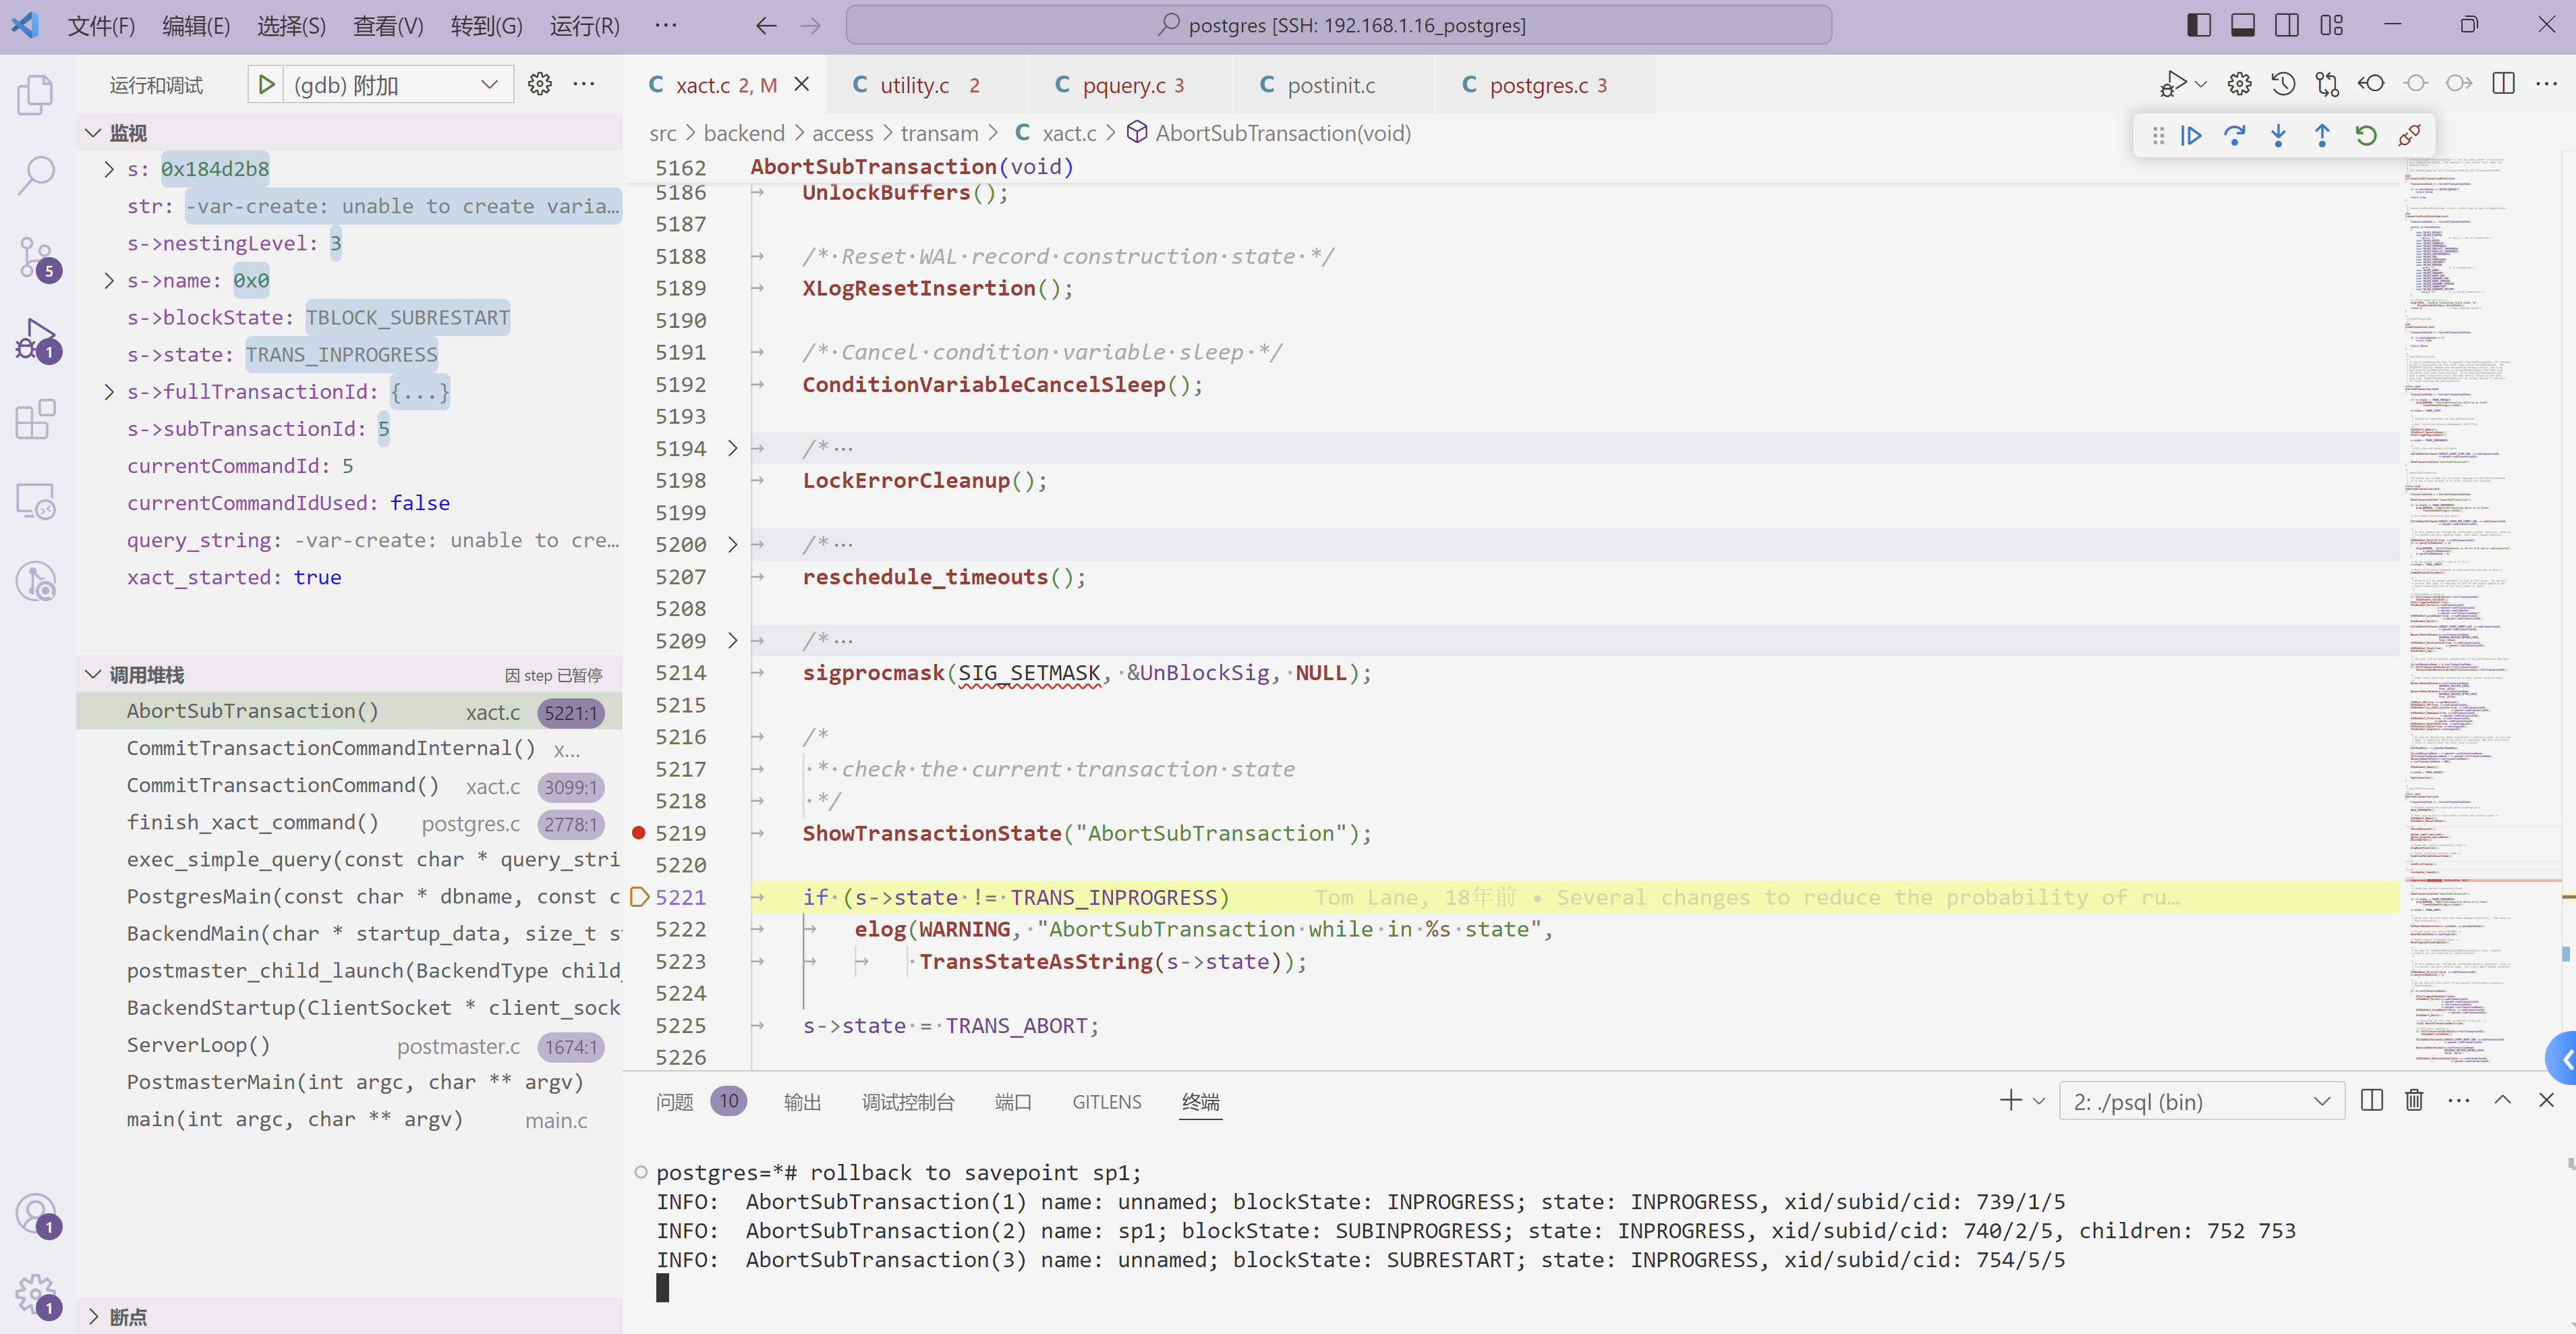Delete the terminal with the trash icon
The image size is (2576, 1334).
coord(2414,1101)
